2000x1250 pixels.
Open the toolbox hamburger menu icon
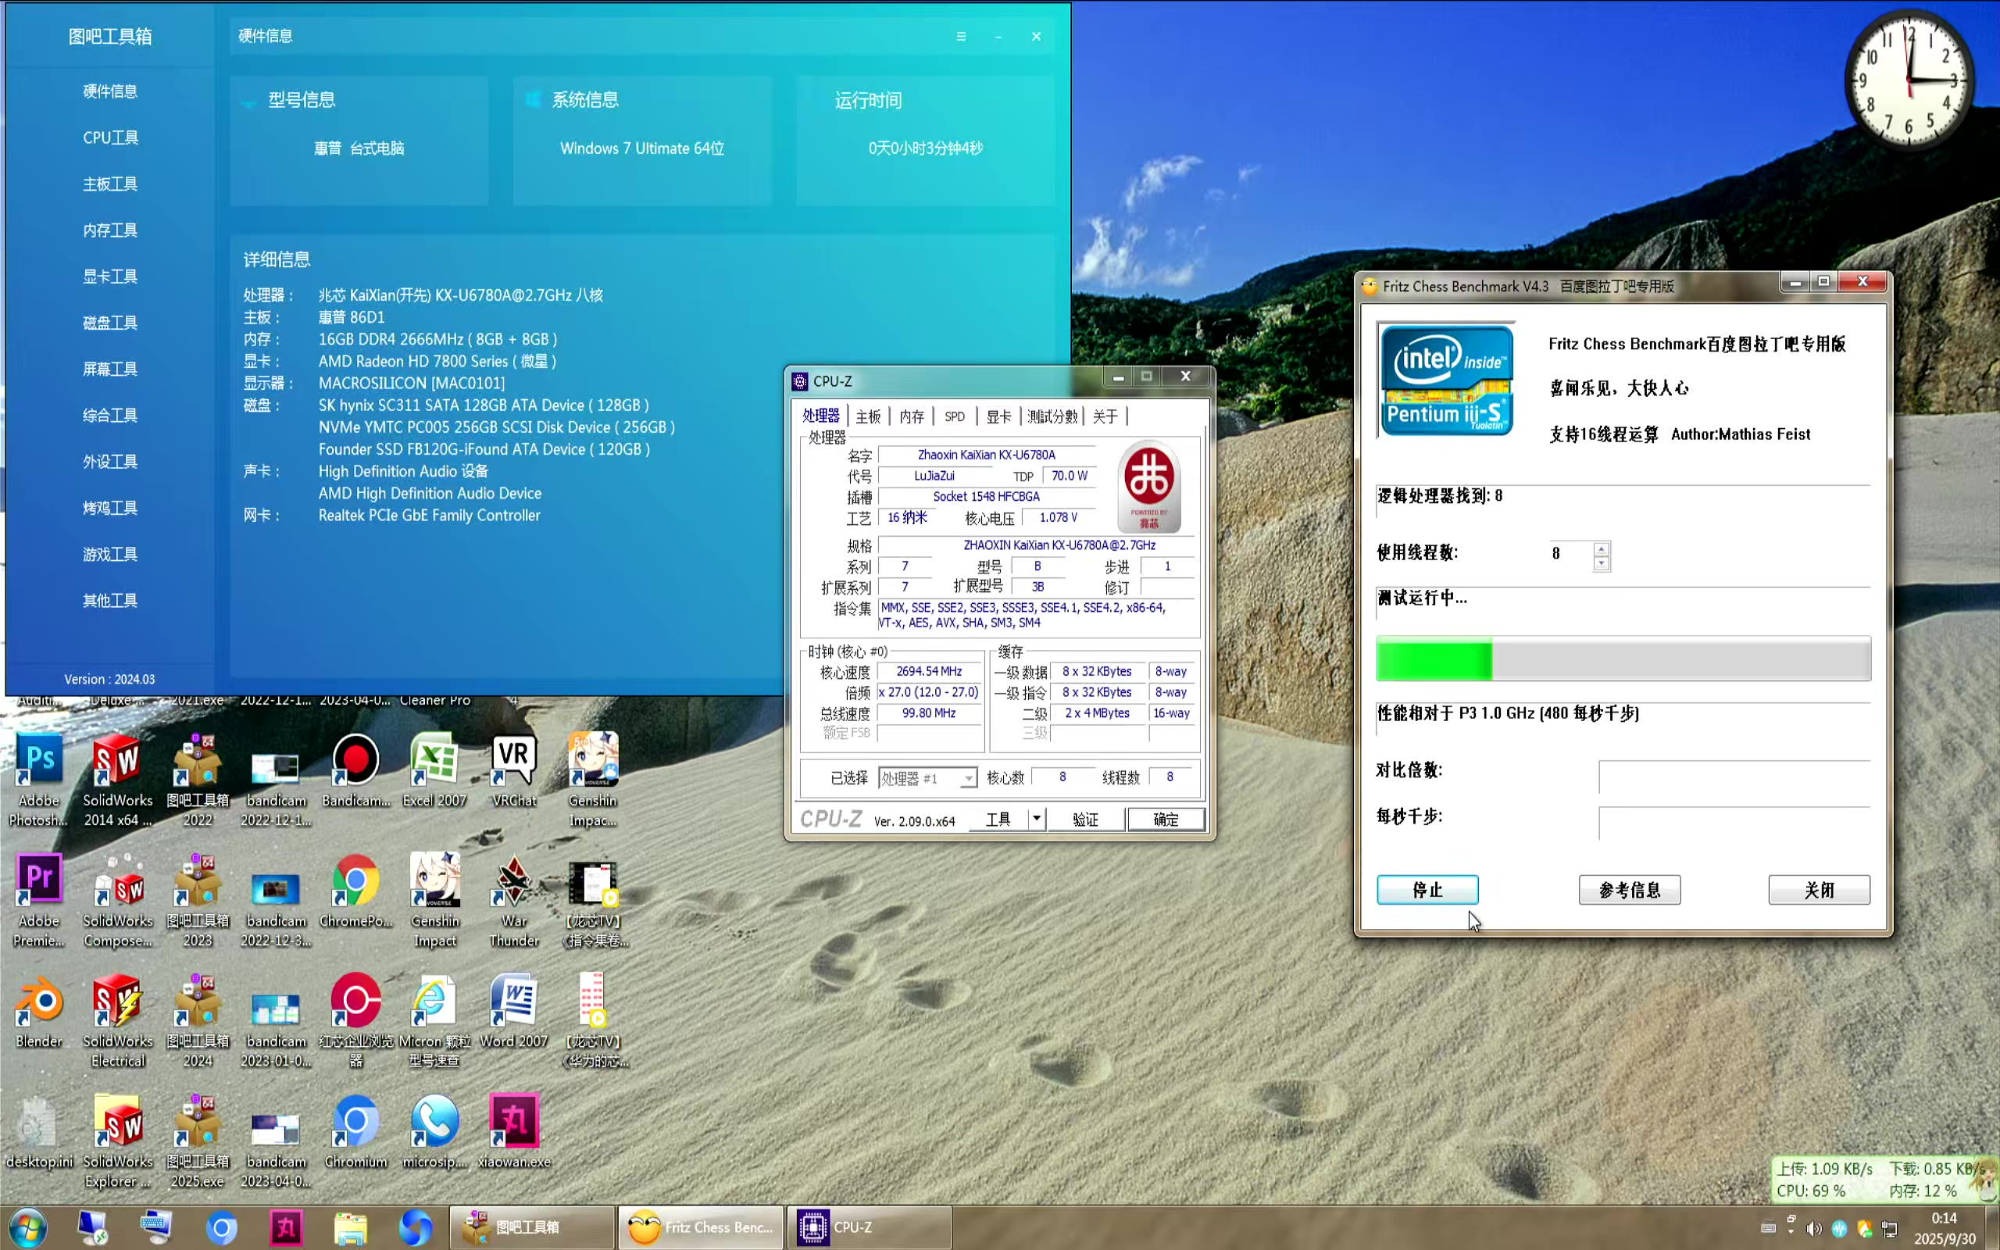click(x=961, y=36)
